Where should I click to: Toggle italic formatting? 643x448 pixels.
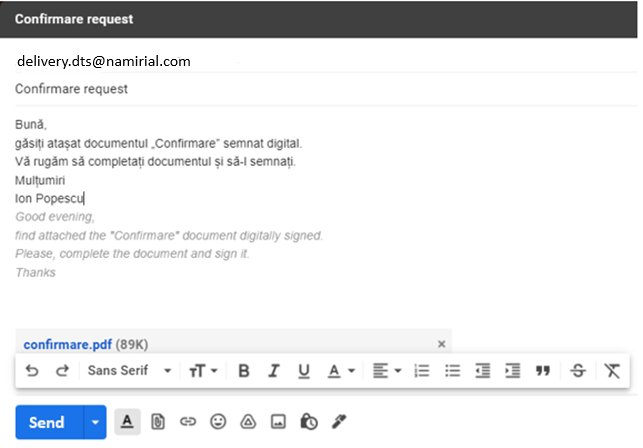pos(273,370)
